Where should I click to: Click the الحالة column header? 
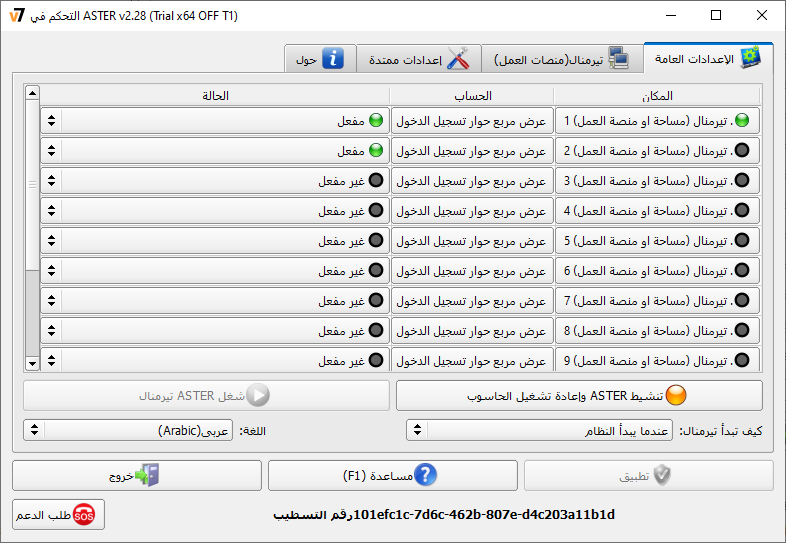215,96
